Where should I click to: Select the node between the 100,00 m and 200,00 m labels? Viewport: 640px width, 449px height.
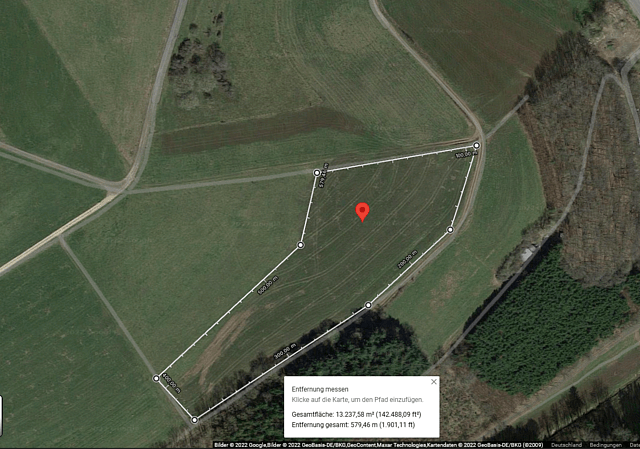(x=450, y=230)
